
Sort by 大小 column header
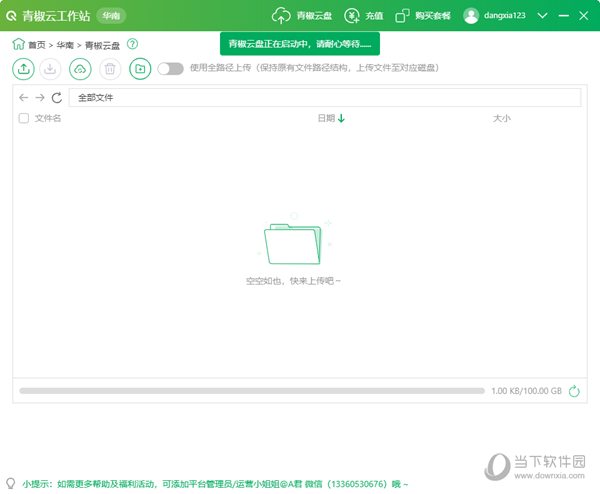coord(502,118)
